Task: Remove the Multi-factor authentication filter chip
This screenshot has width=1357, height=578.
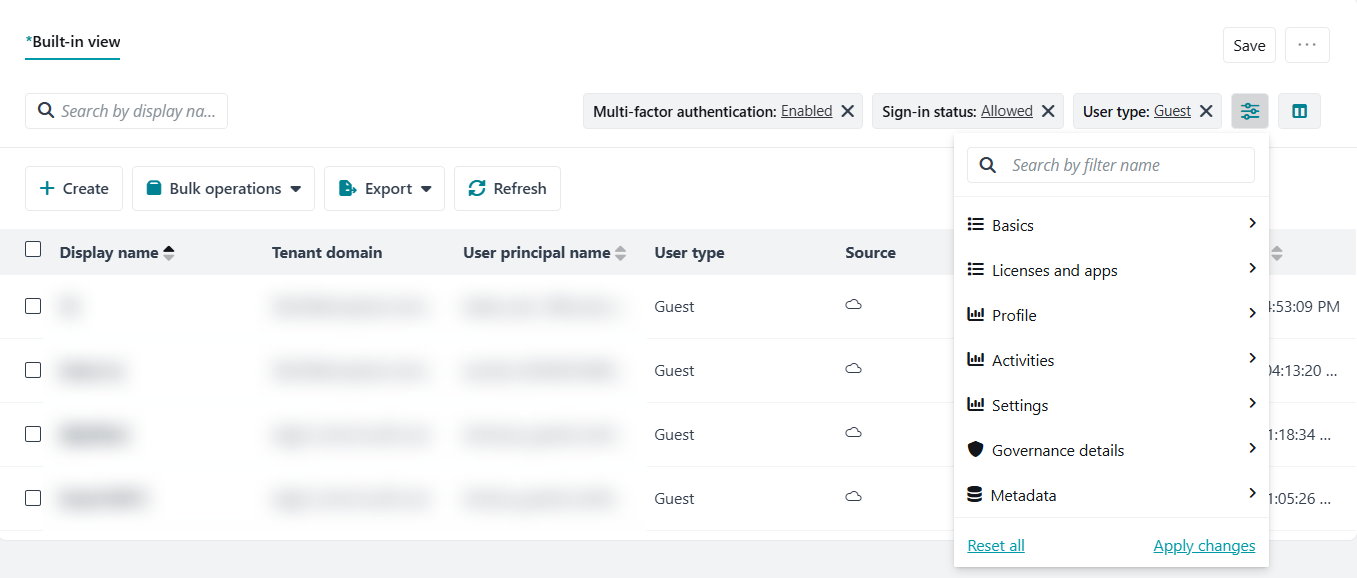Action: coord(847,111)
